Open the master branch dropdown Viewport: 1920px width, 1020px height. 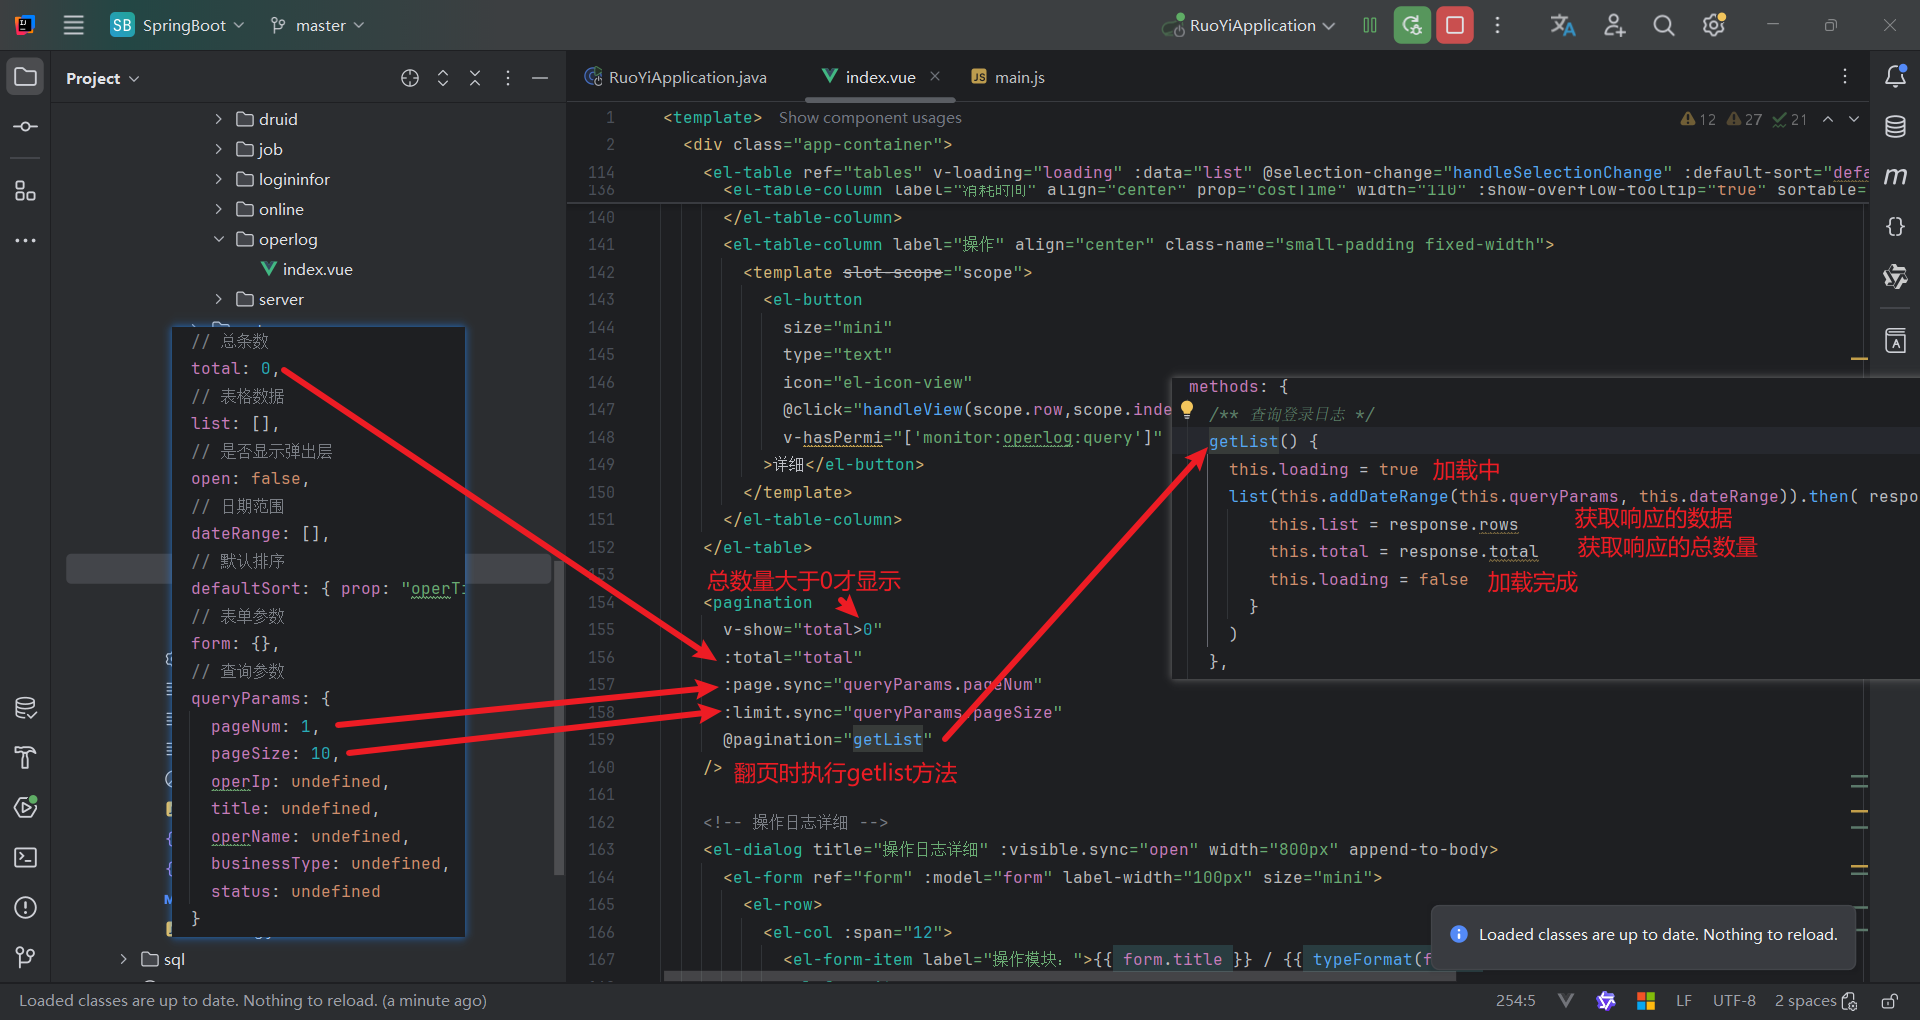[317, 25]
